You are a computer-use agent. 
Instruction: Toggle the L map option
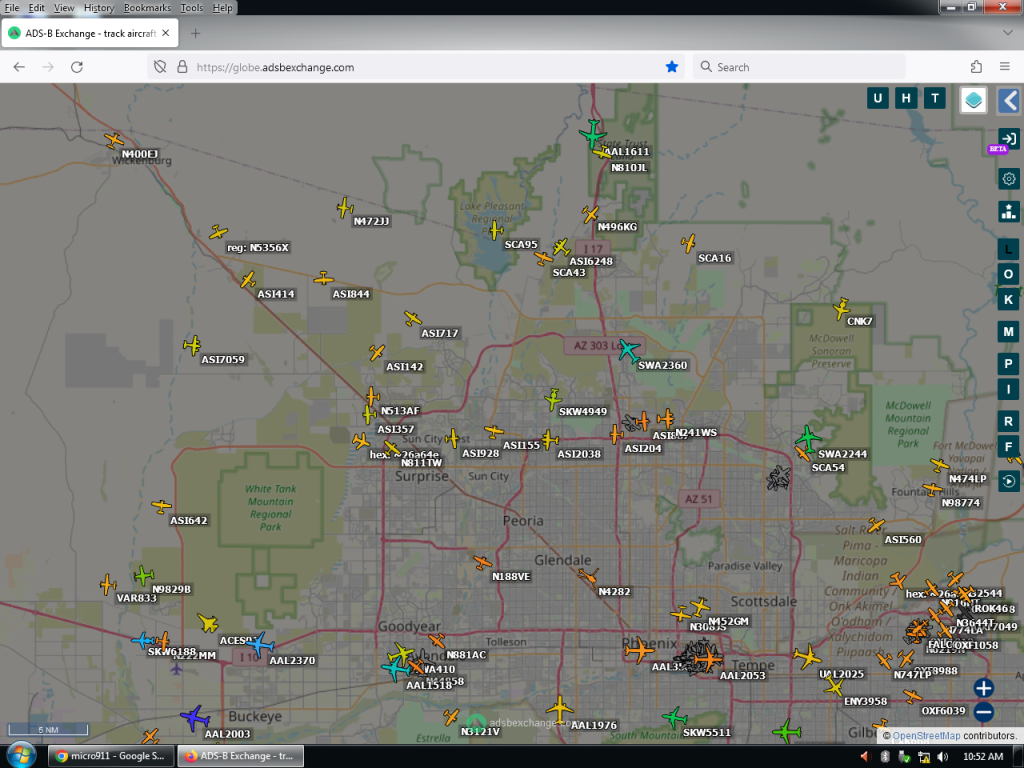(x=1008, y=249)
